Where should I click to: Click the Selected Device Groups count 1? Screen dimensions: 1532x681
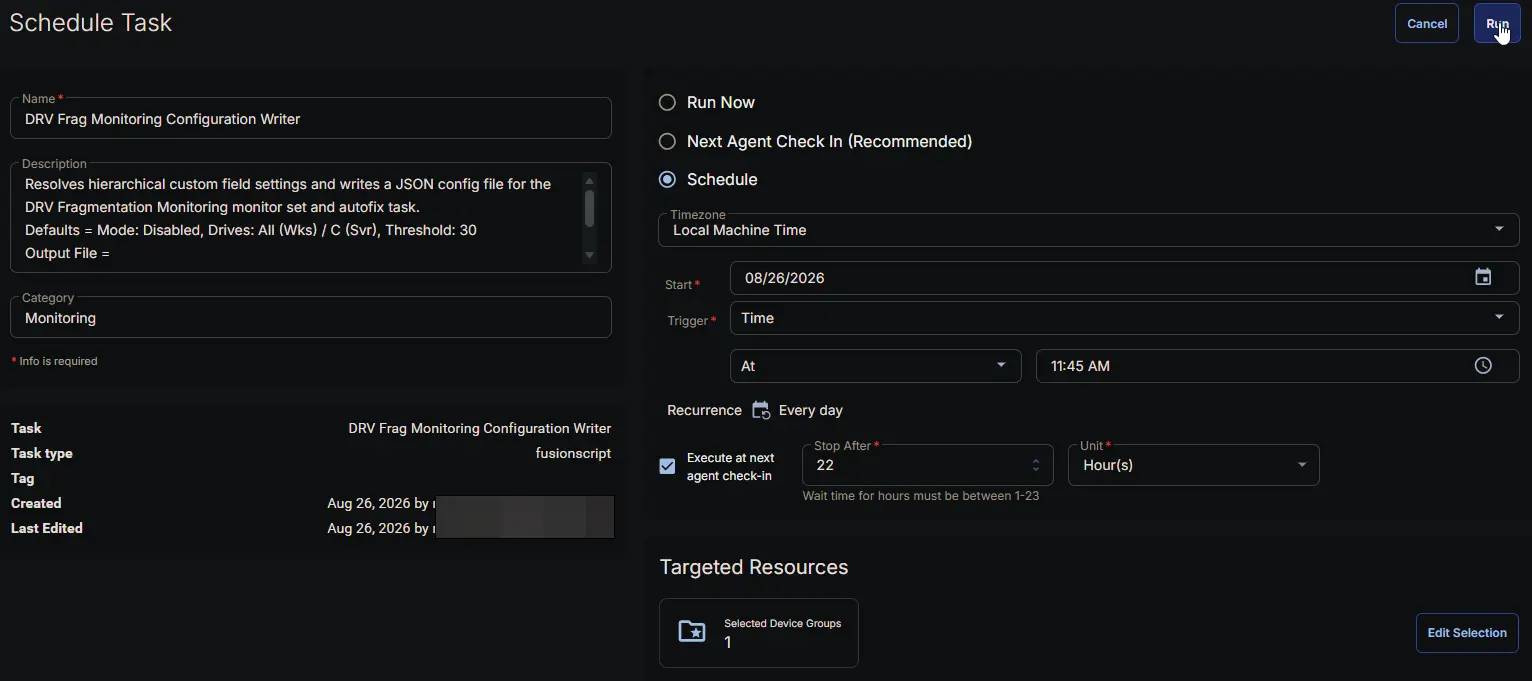coord(728,643)
